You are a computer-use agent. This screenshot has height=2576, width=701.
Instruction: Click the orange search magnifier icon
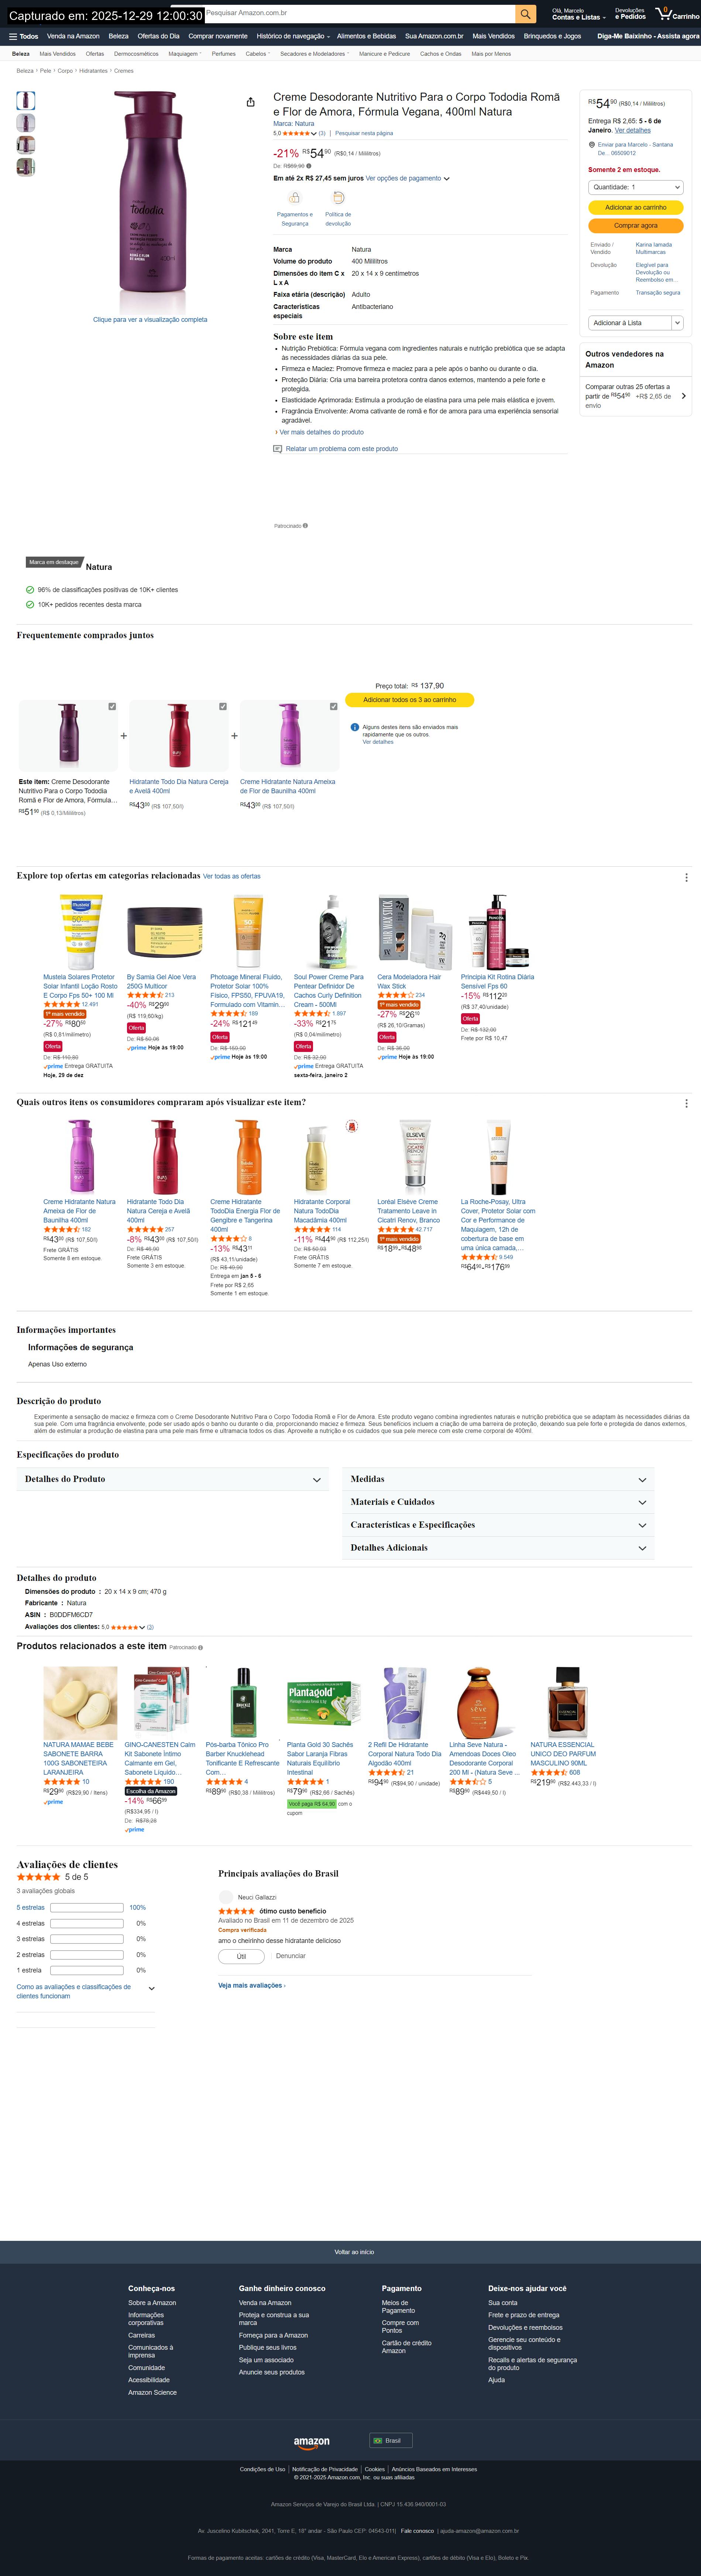coord(525,14)
